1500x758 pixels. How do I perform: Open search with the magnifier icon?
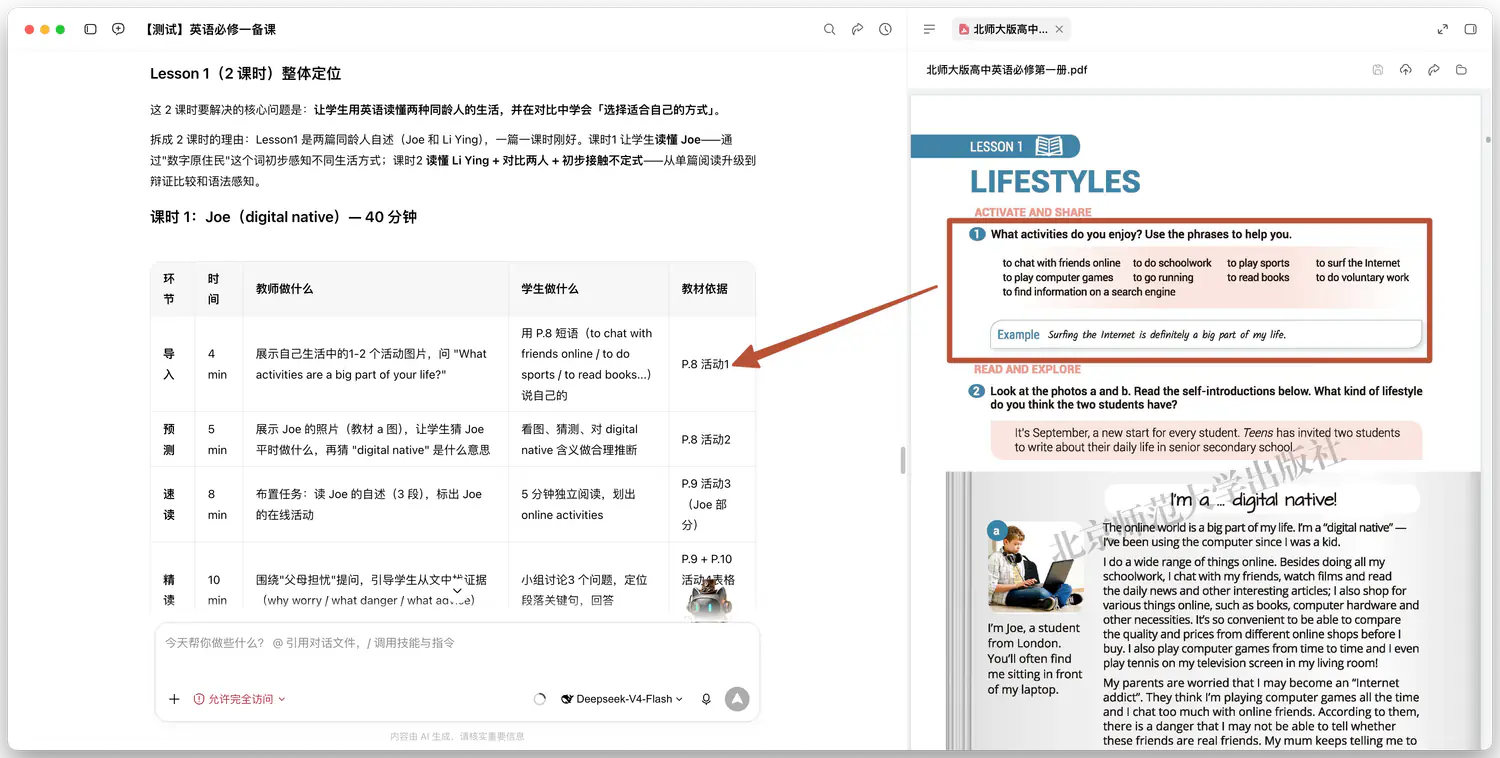(829, 30)
